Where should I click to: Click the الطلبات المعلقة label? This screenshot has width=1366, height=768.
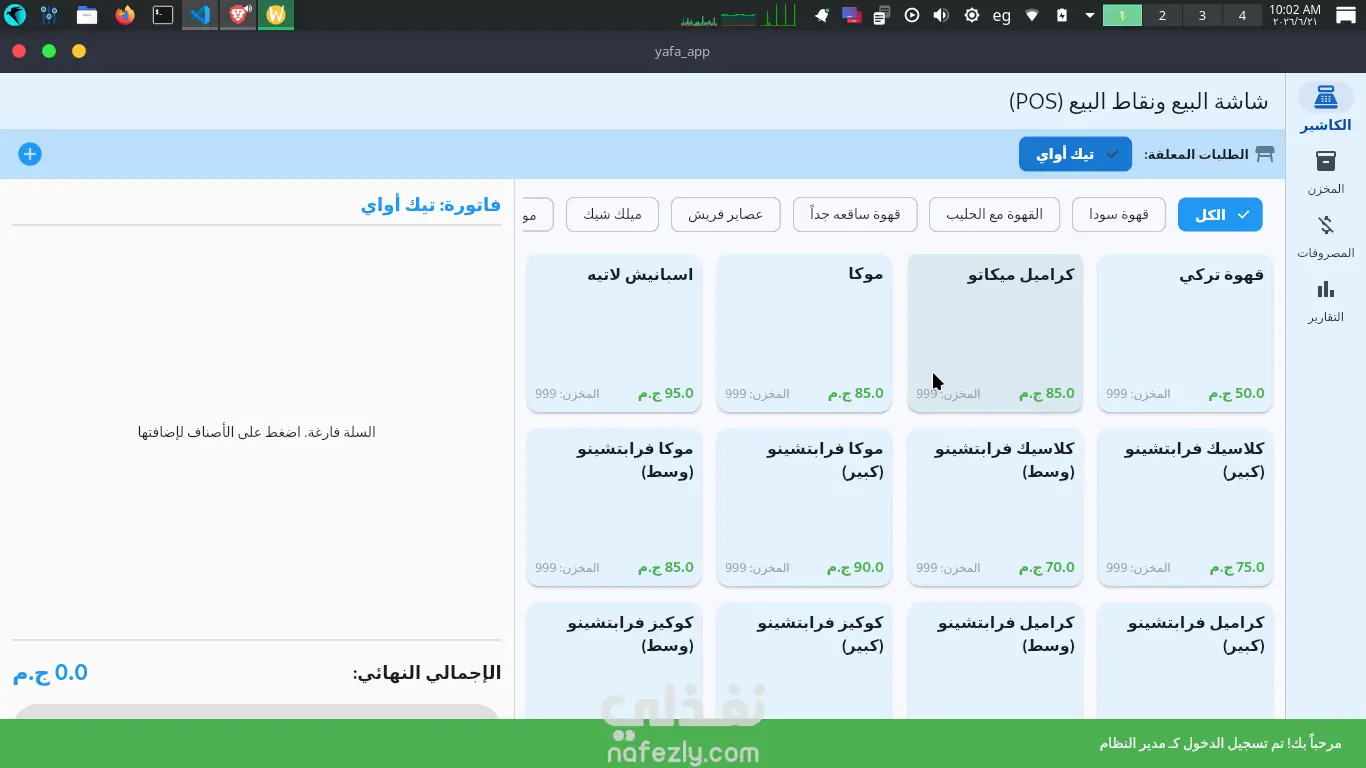(1196, 154)
